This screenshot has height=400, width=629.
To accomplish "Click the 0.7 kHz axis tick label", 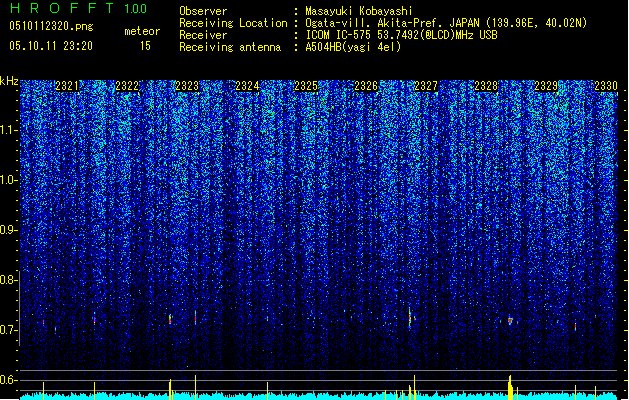I will tap(9, 330).
